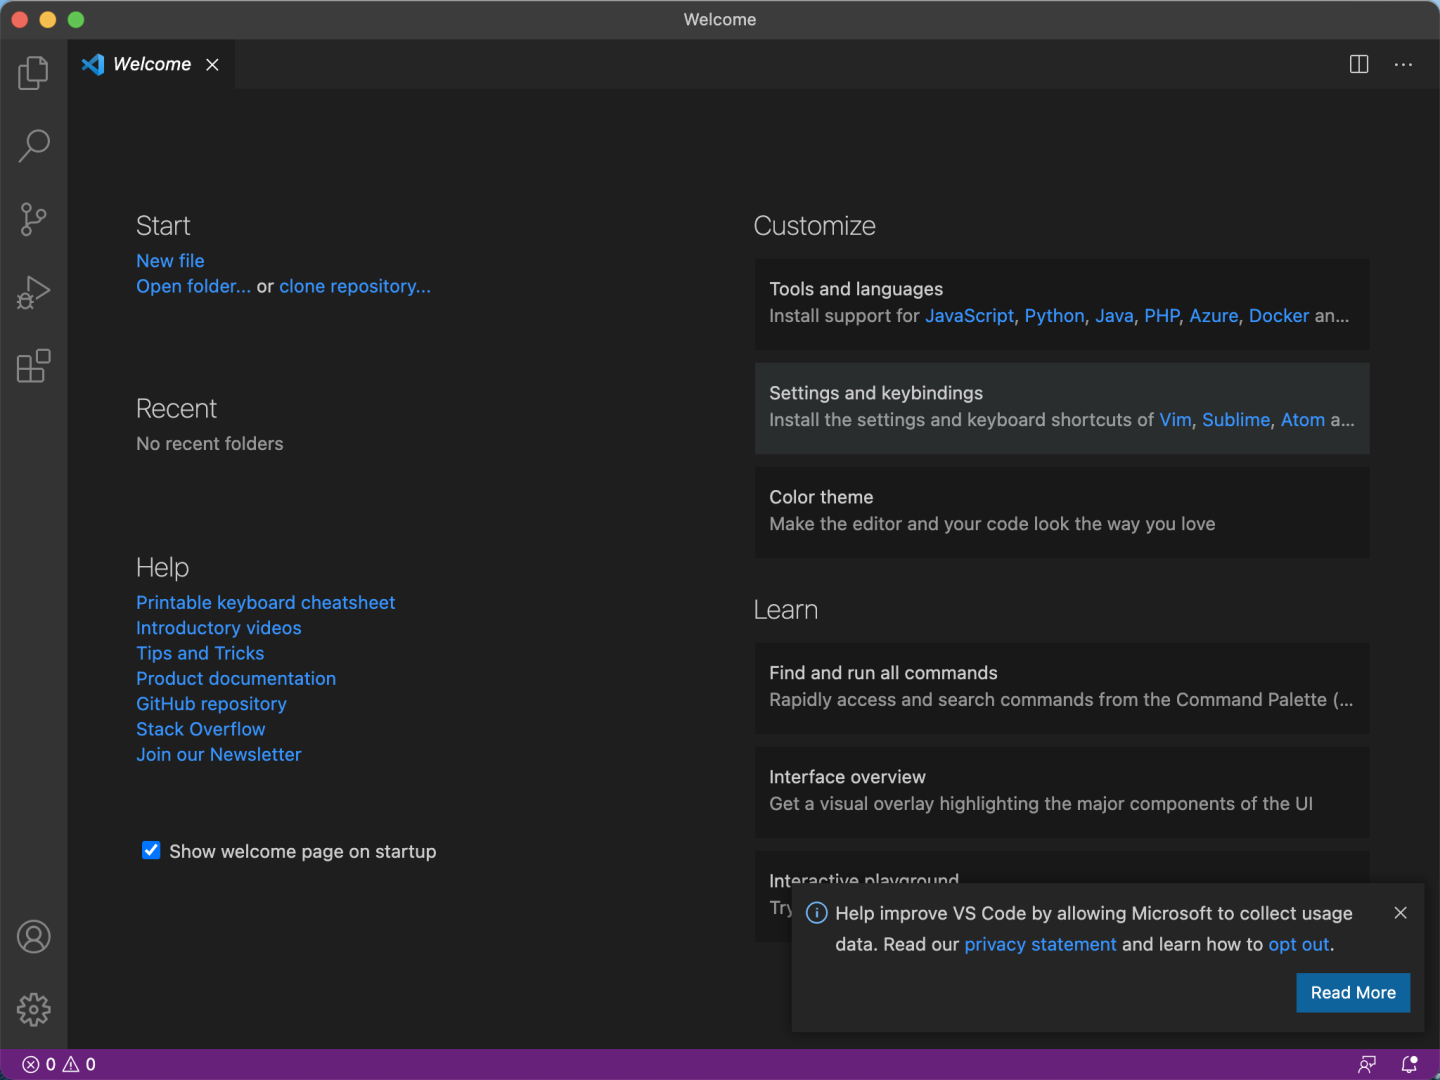Open Source Control view icon
This screenshot has width=1440, height=1080.
click(33, 219)
